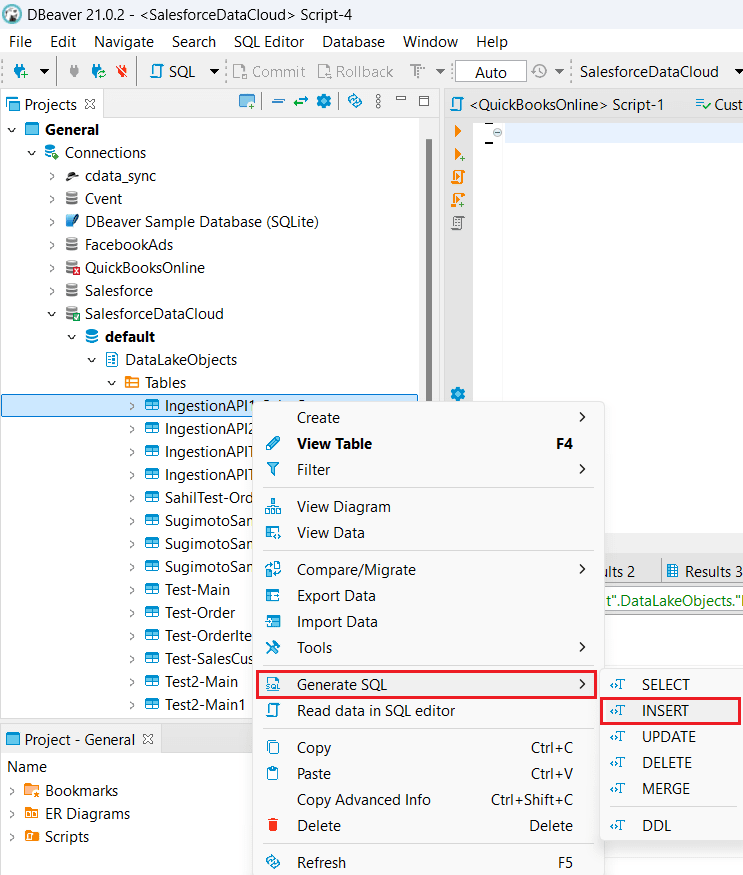Open the Database menu in menu bar
743x875 pixels.
353,42
